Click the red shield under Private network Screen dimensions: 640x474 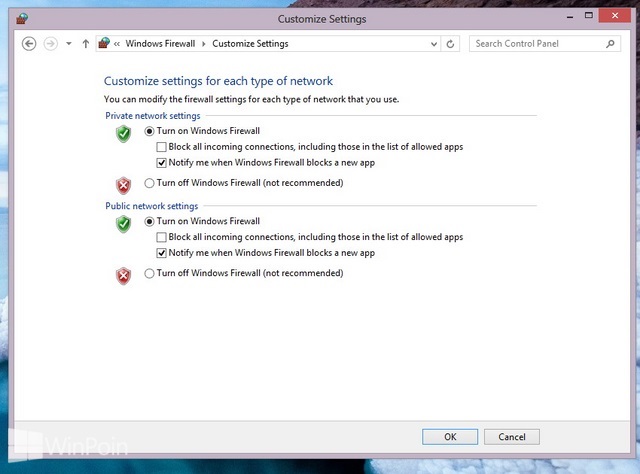(123, 186)
